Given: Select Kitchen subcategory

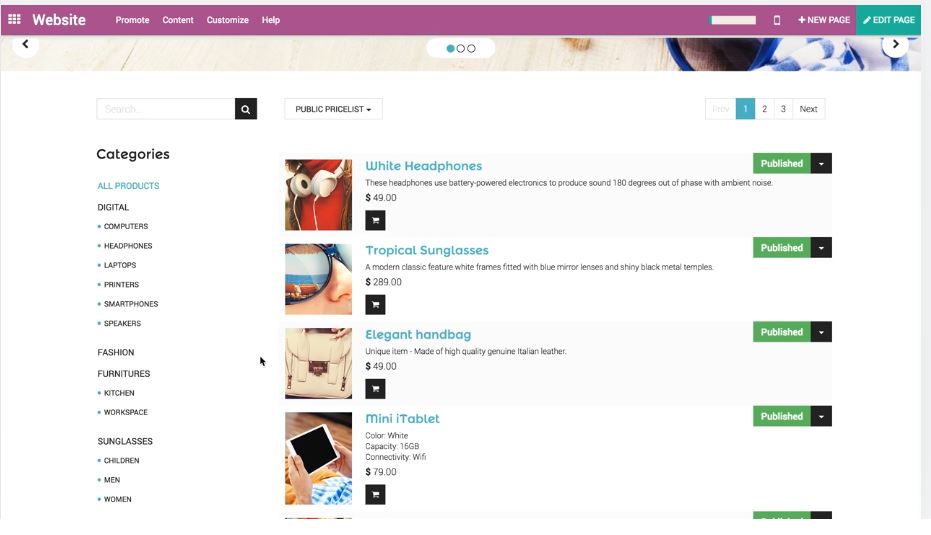Looking at the screenshot, I should [119, 393].
